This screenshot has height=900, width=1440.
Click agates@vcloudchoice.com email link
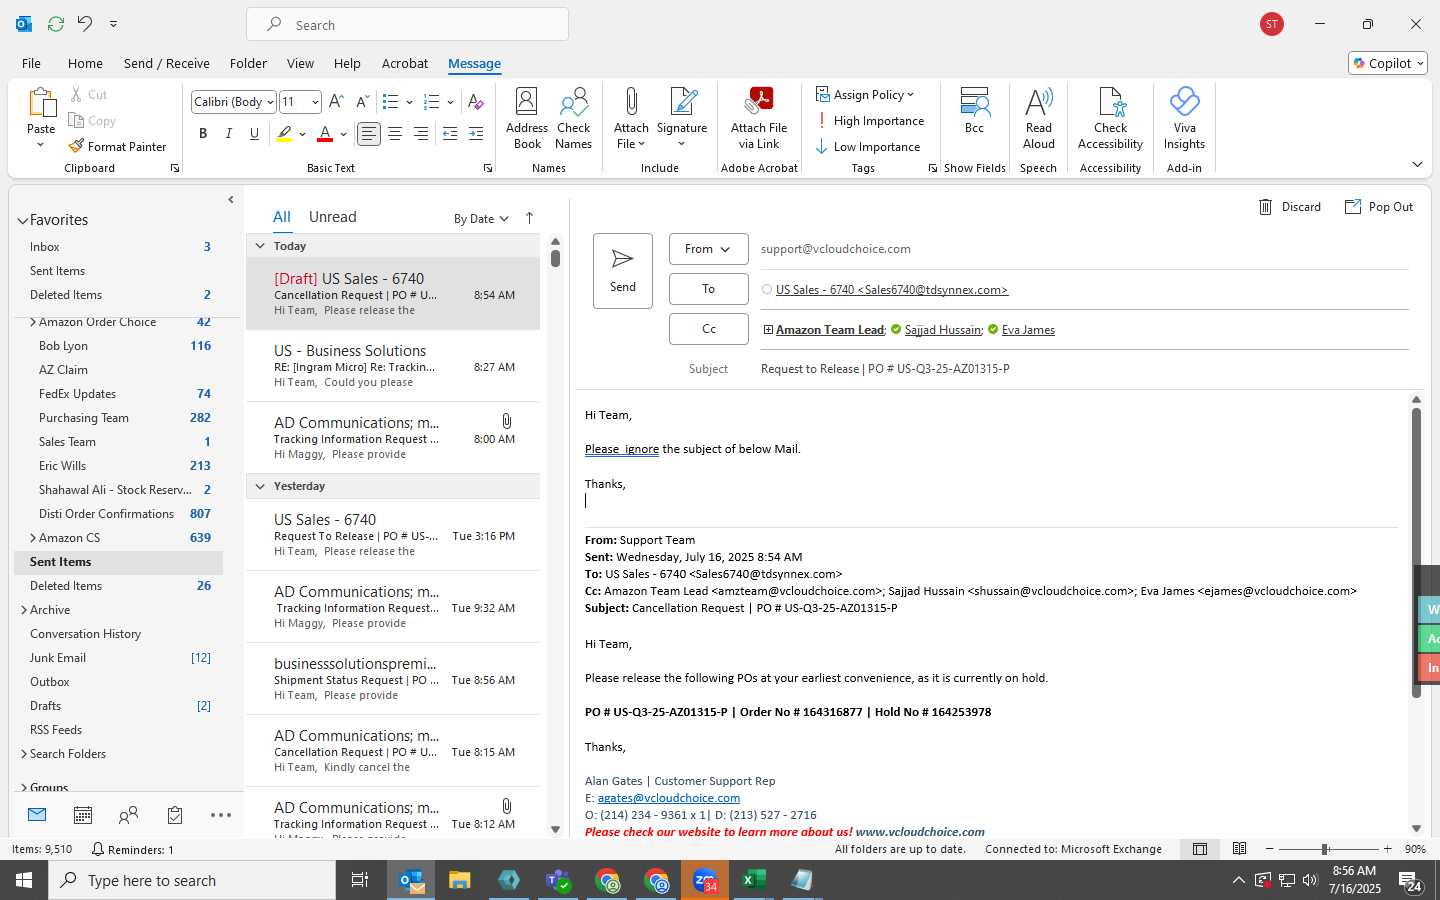click(669, 798)
